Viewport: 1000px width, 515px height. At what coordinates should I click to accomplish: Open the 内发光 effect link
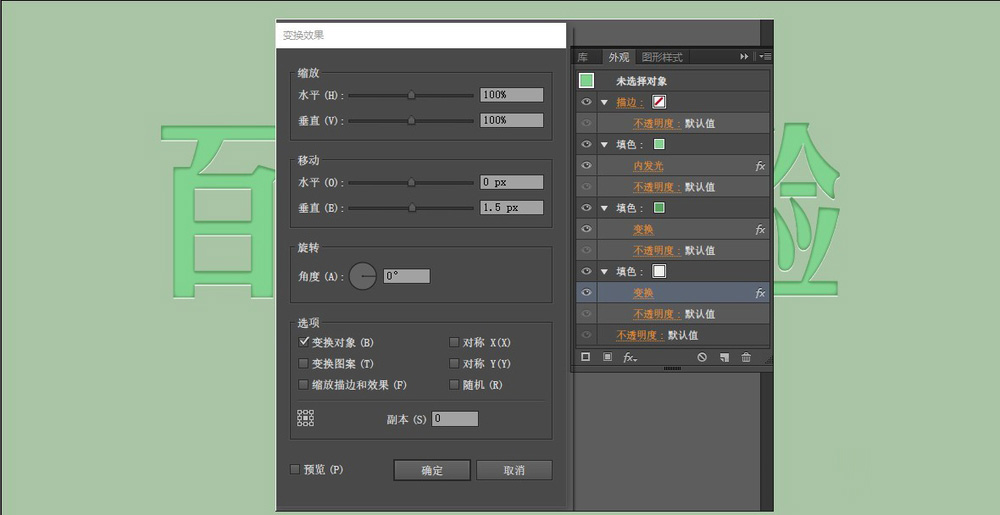[648, 166]
